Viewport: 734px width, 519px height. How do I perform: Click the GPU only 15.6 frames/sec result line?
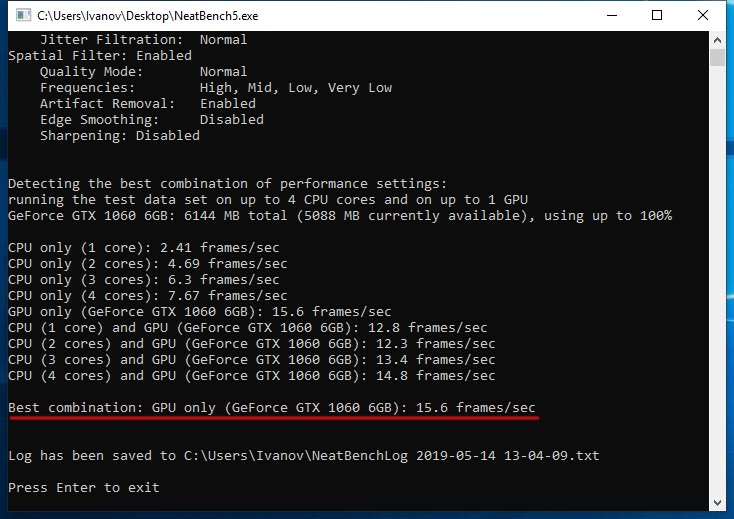click(199, 312)
